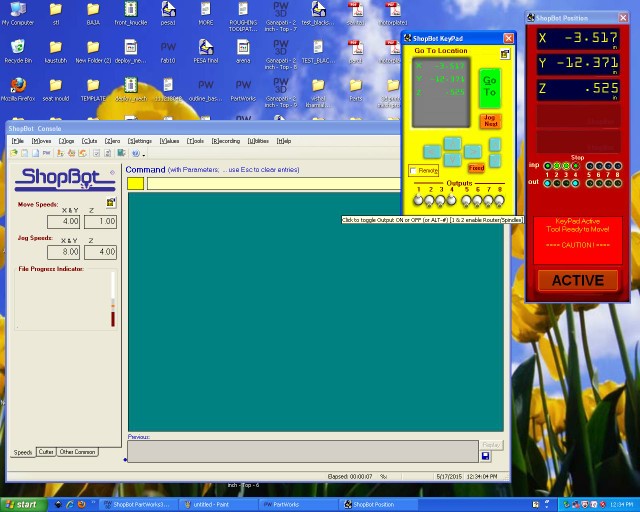This screenshot has width=640, height=512.
Task: Click the open file icon in ShopBot toolbar
Action: 14,153
